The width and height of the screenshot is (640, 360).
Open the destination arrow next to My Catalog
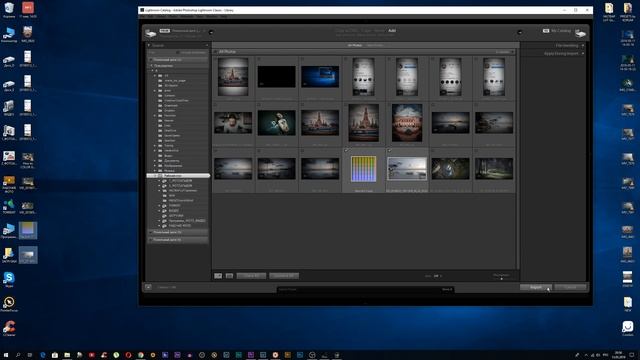tap(520, 32)
